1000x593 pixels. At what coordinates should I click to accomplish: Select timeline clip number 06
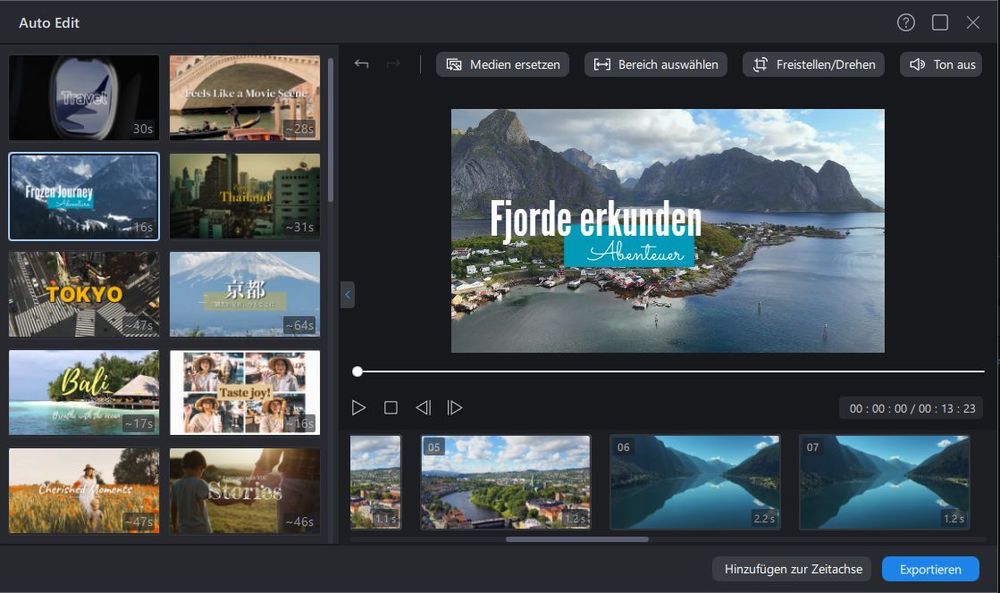(694, 482)
